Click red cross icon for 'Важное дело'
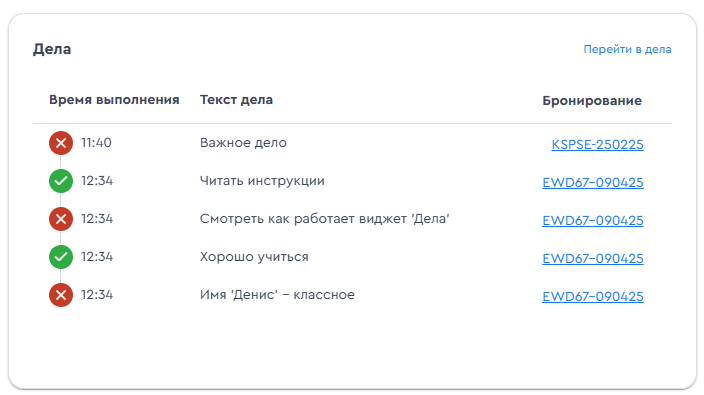704x395 pixels. pos(61,143)
